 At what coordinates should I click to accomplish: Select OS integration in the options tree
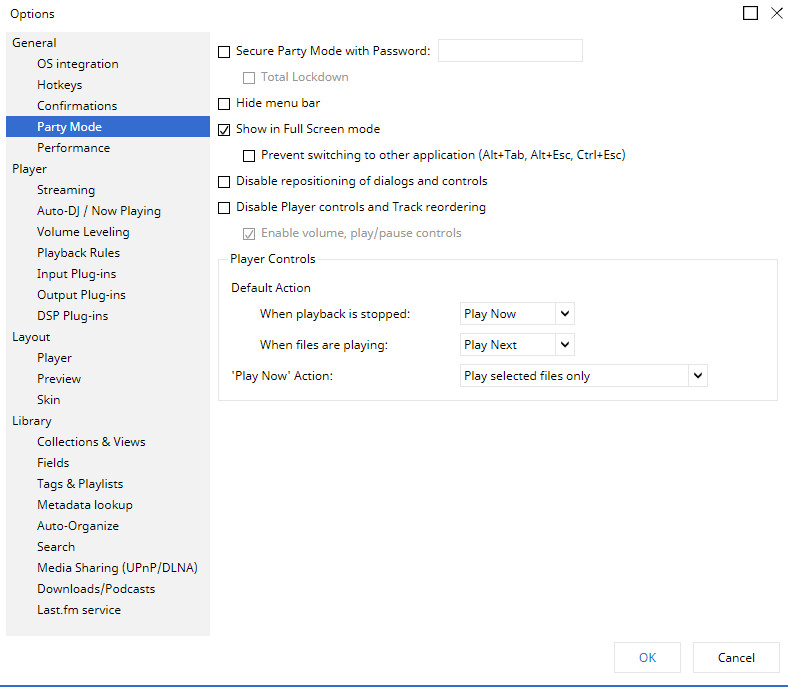pos(78,64)
